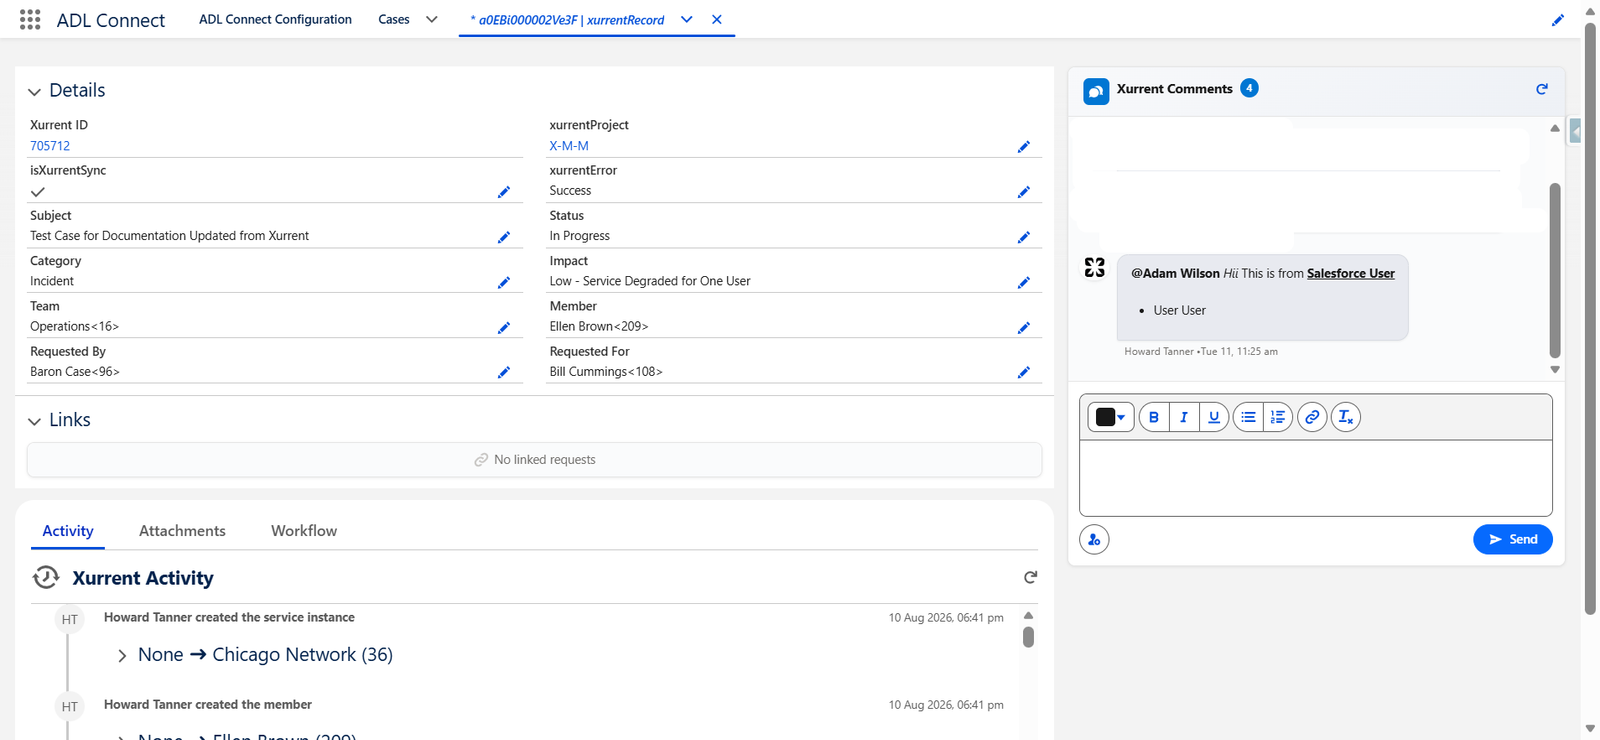Click the comment count badge 4

pyautogui.click(x=1249, y=88)
